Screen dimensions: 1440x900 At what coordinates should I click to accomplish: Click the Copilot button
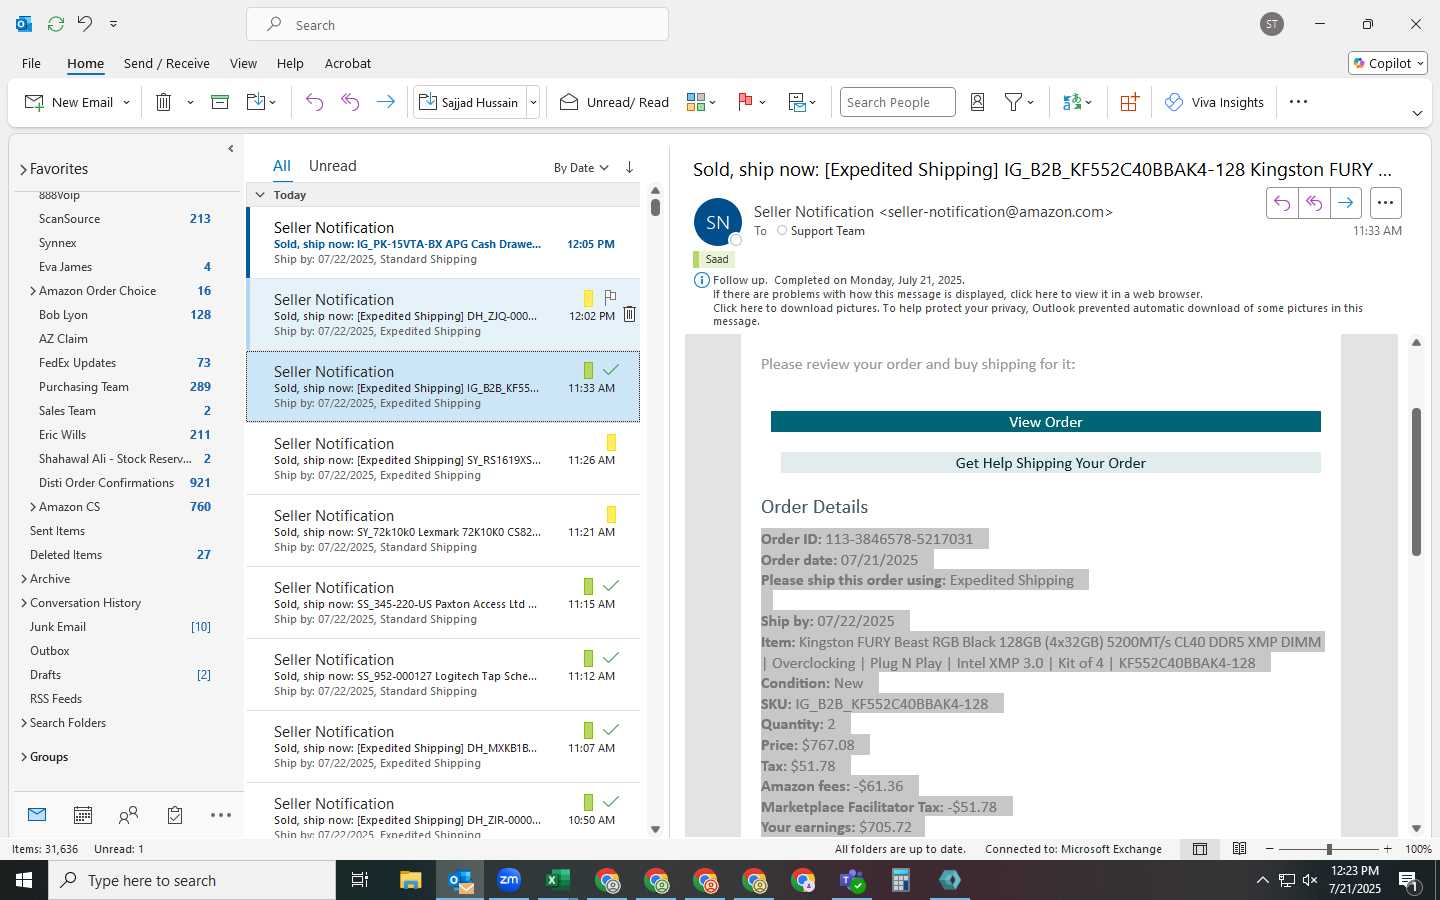coord(1388,63)
